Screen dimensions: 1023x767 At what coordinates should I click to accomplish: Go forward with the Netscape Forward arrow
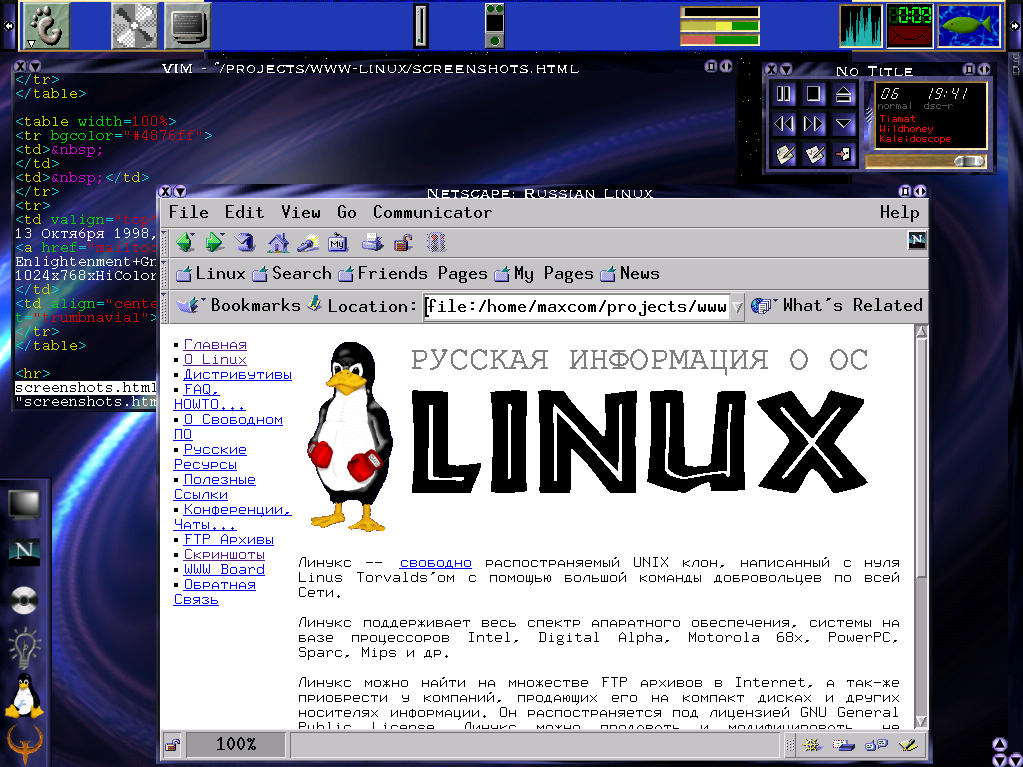pos(215,243)
